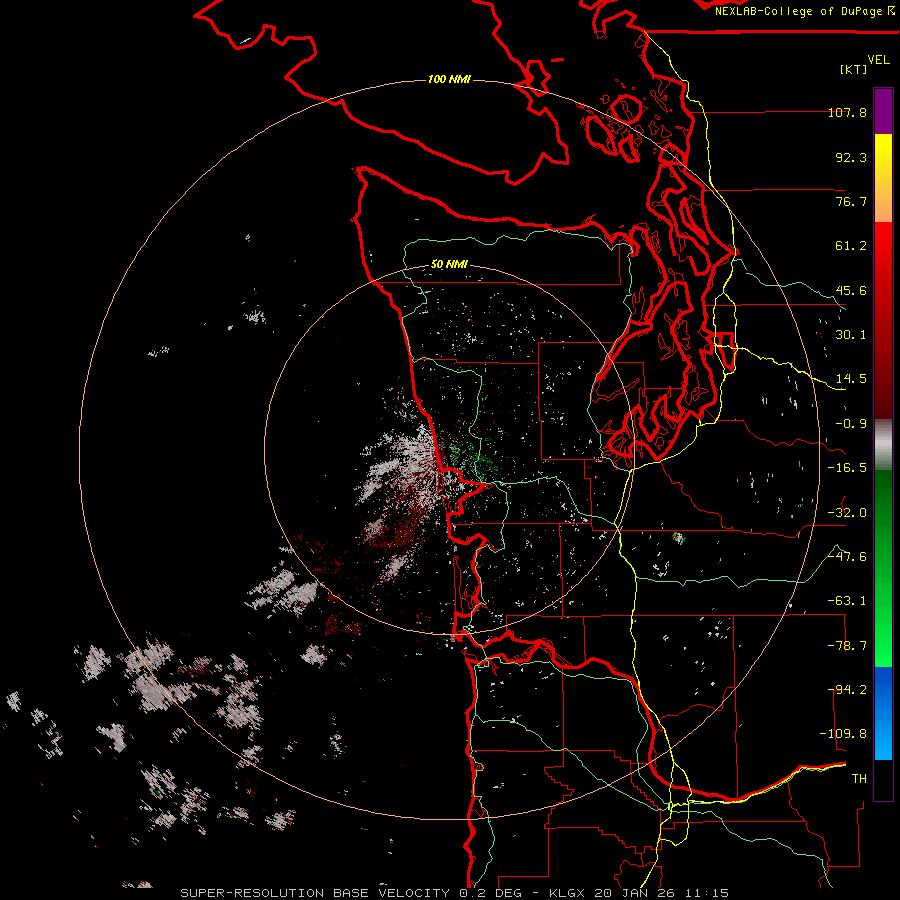
Task: Click the 92.3 velocity legend value
Action: 851,157
